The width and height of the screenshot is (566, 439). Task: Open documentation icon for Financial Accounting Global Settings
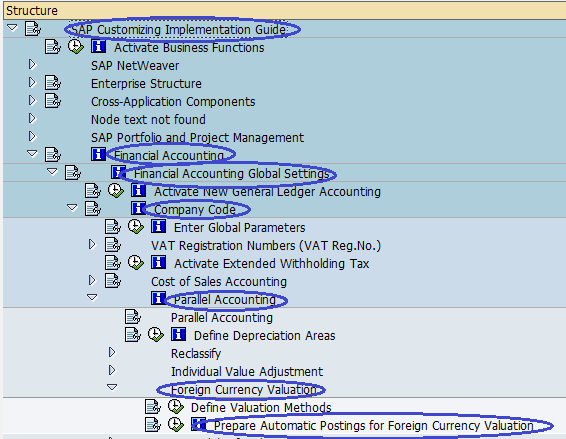[x=73, y=172]
